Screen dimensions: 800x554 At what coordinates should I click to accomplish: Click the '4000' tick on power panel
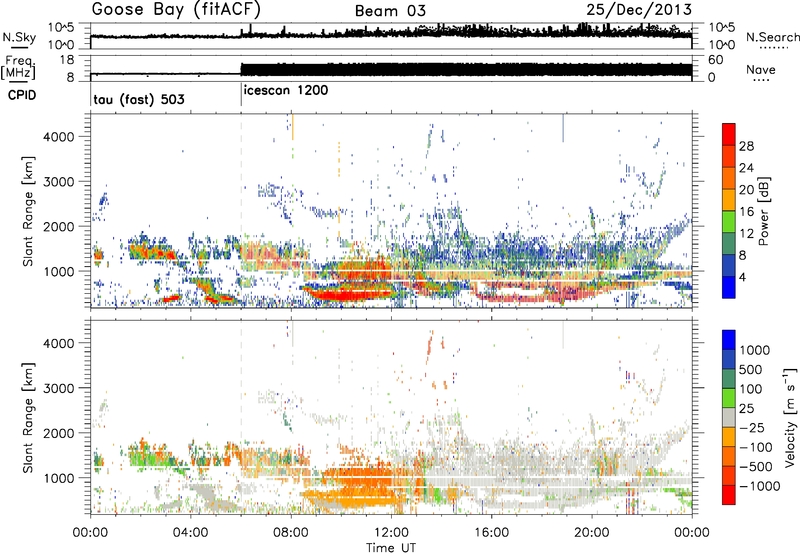59,137
